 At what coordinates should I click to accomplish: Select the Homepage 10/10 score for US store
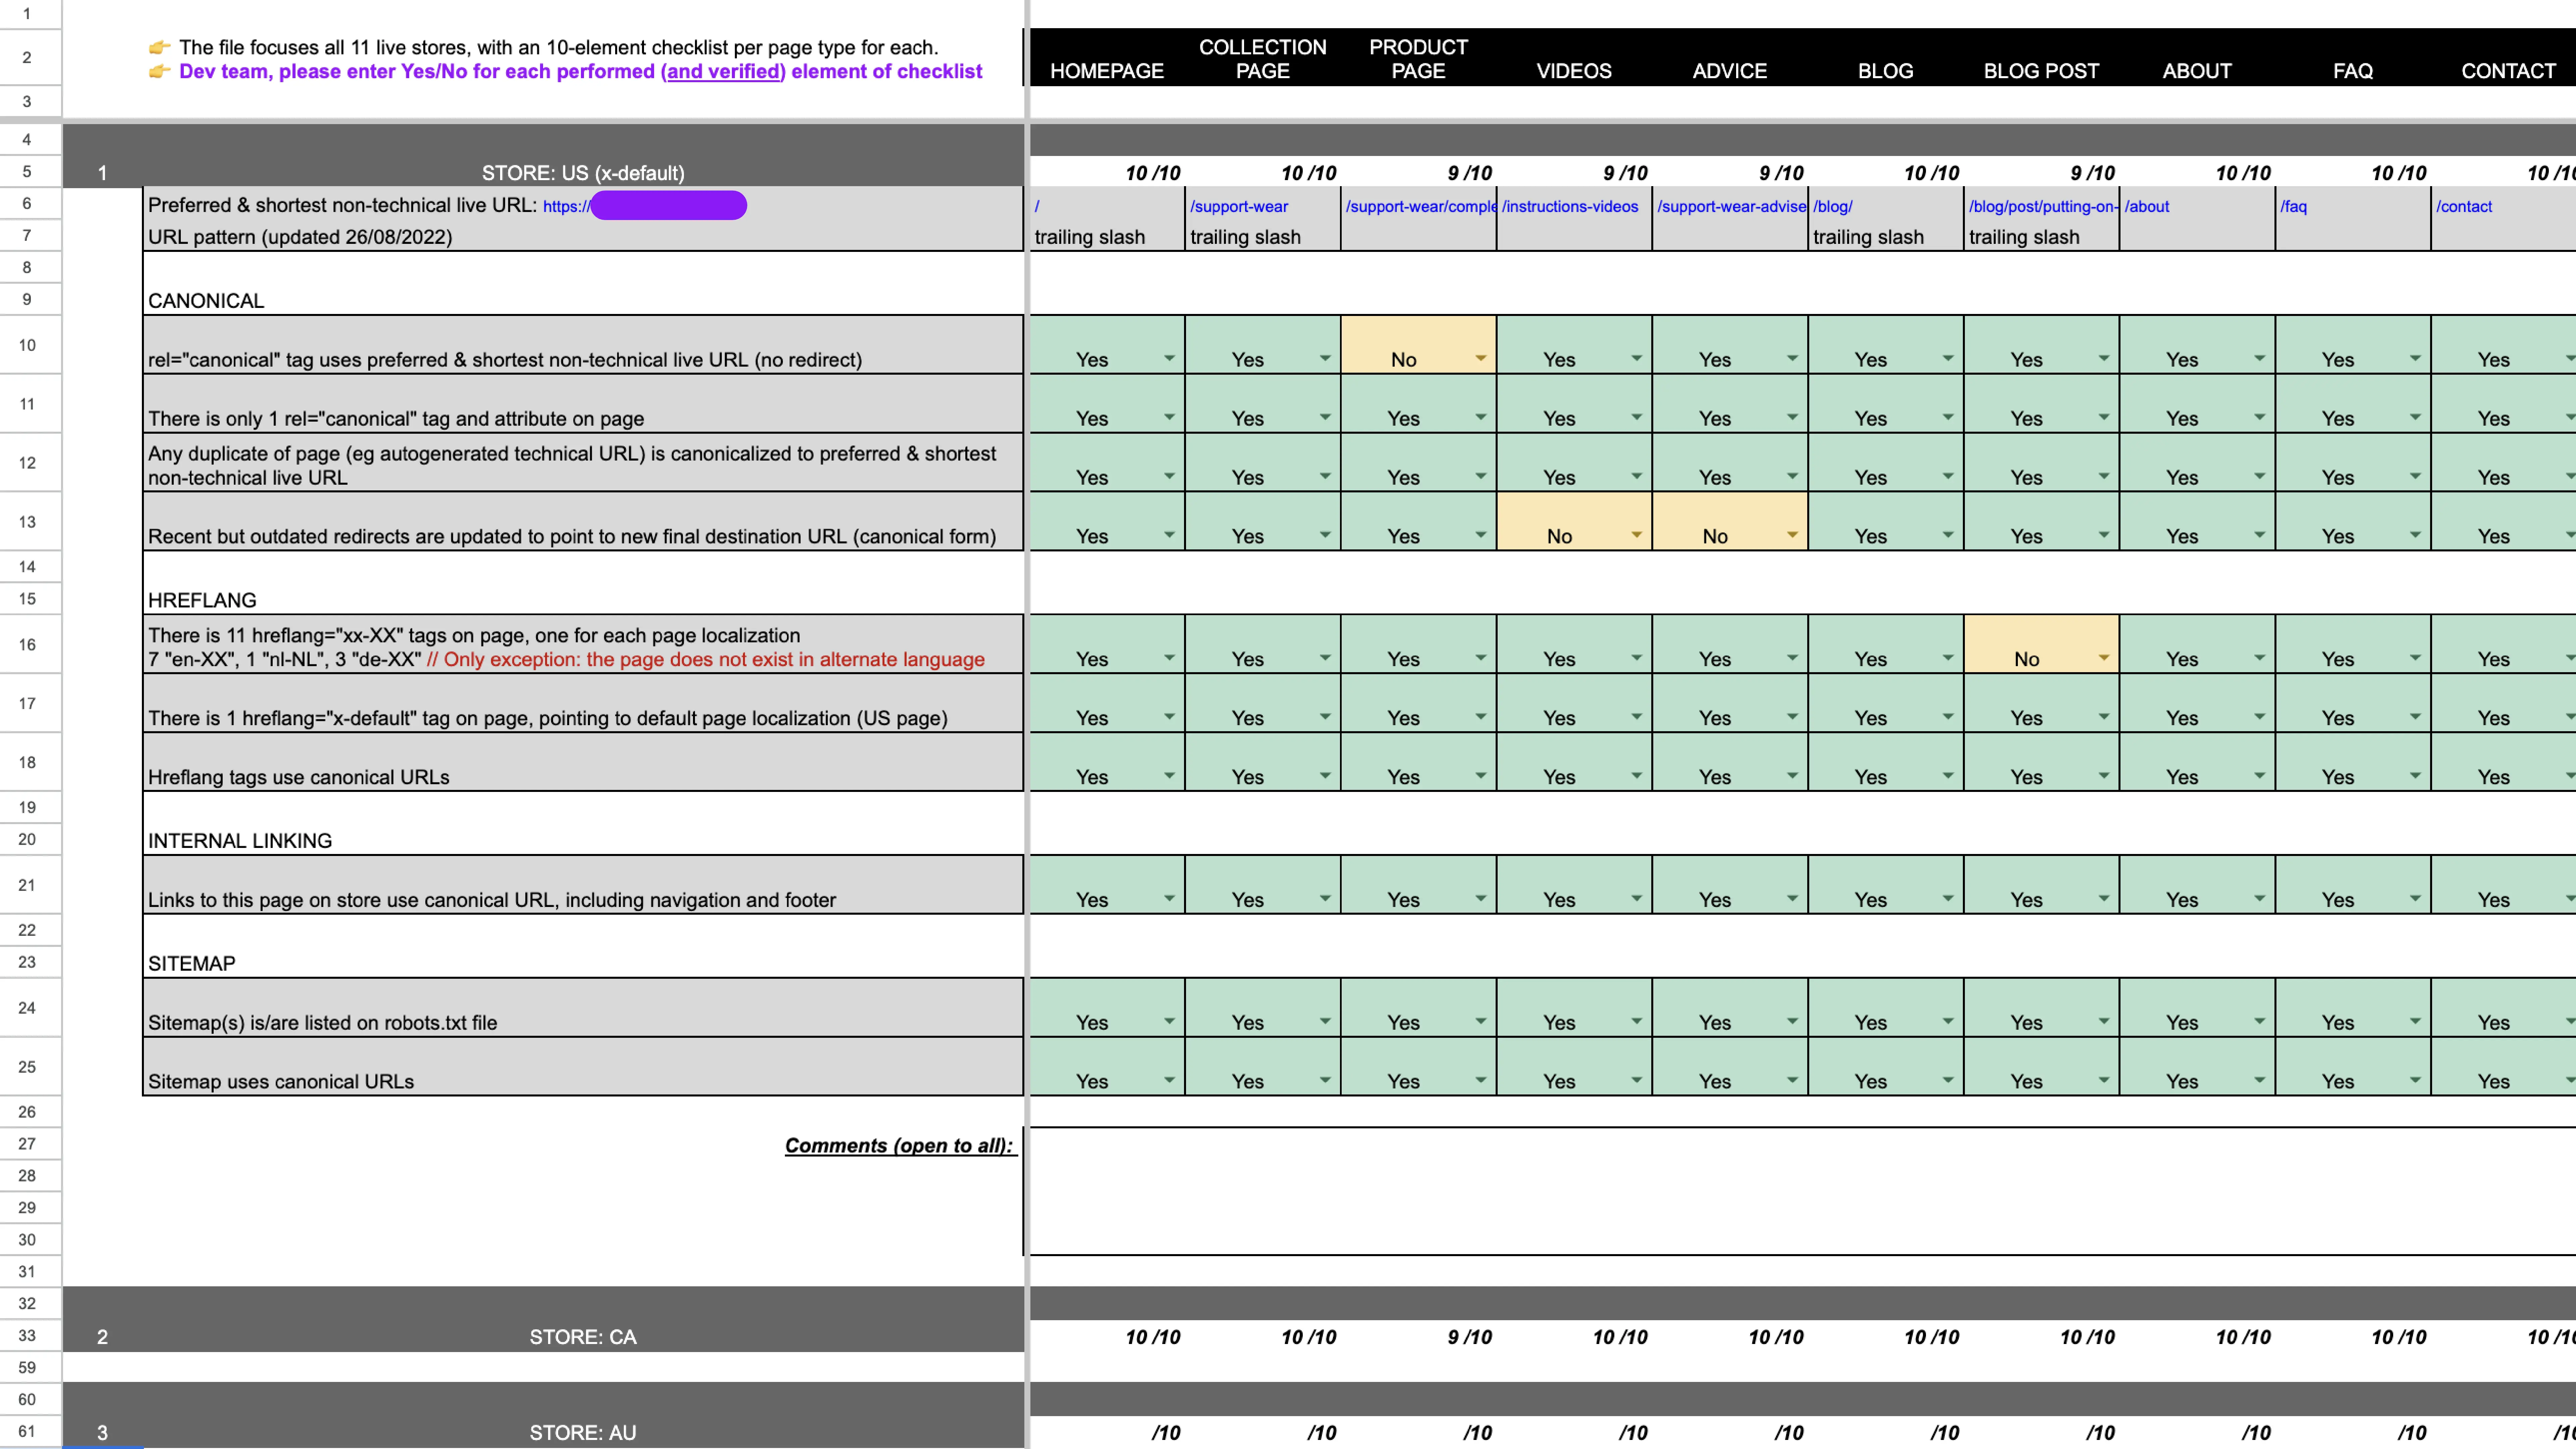[1107, 172]
